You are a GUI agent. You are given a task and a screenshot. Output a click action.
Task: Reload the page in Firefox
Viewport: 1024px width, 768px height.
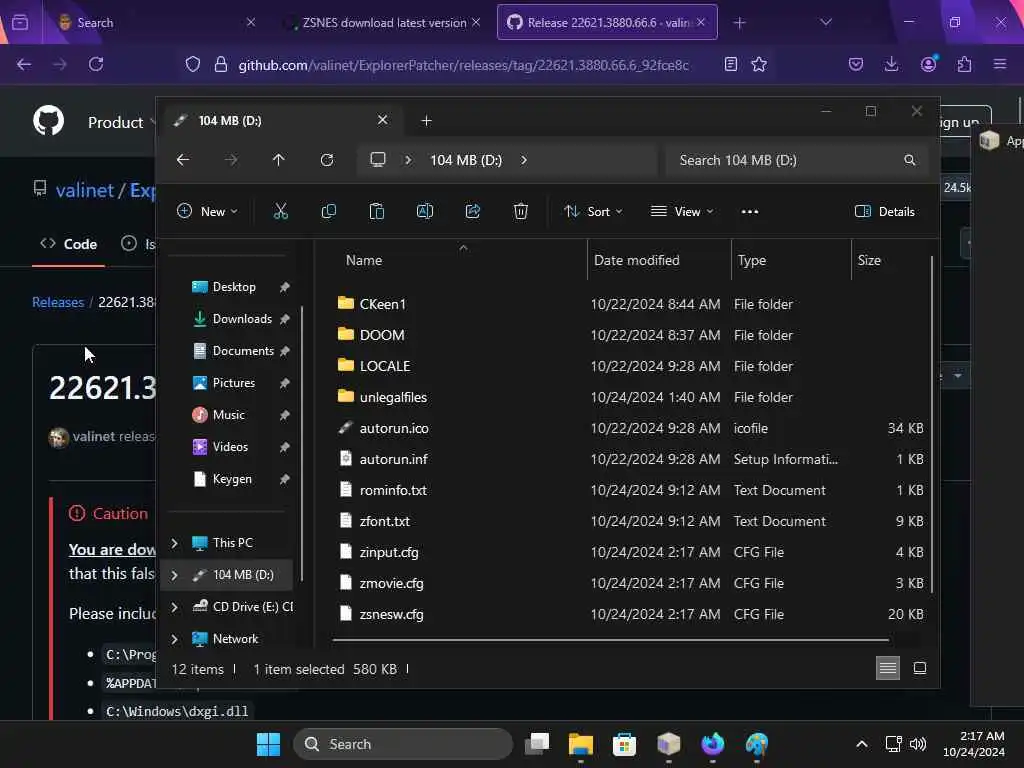[96, 64]
